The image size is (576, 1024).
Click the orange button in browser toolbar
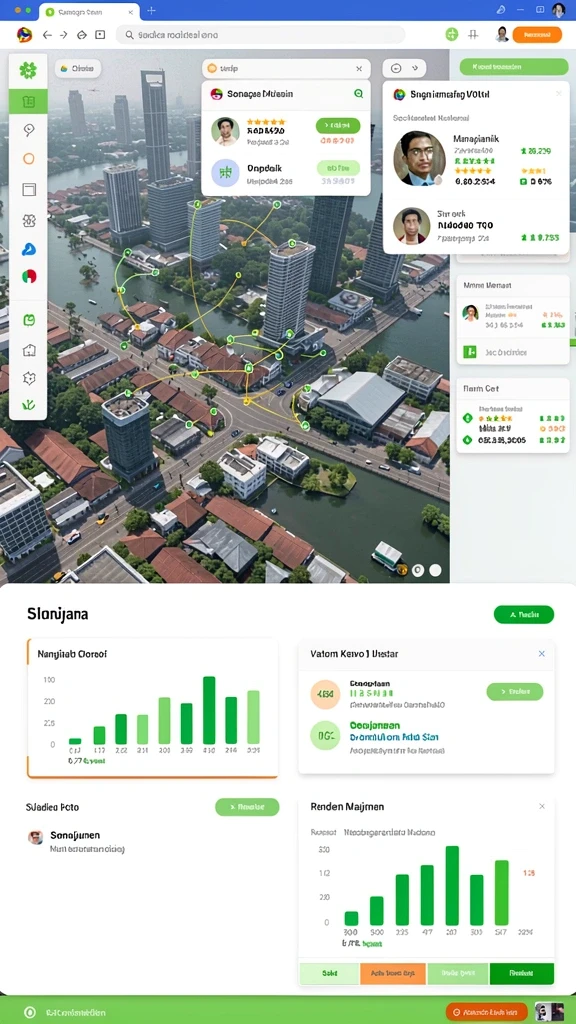tap(537, 35)
